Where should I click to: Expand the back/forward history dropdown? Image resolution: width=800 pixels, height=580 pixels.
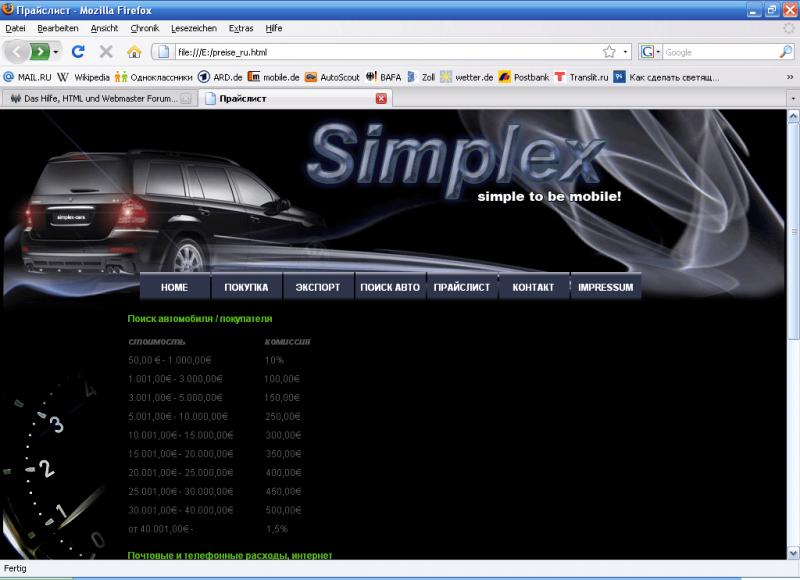point(57,51)
